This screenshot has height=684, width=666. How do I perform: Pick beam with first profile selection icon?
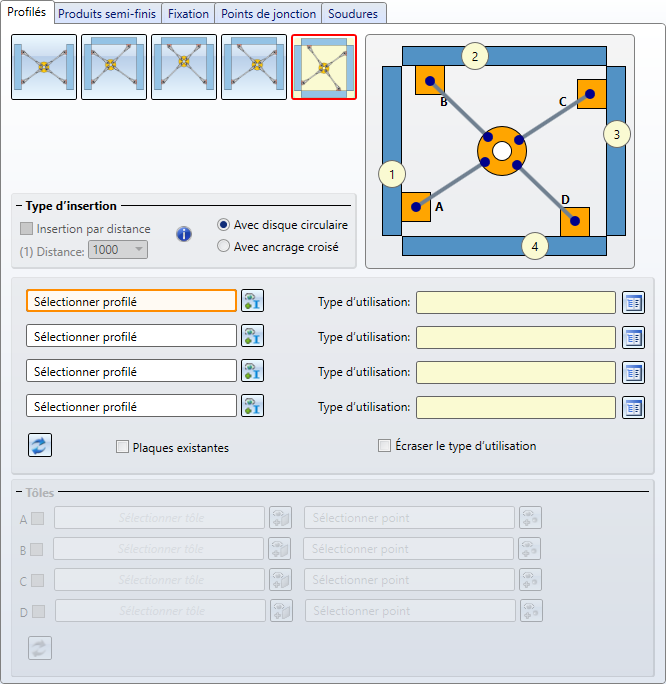point(253,301)
